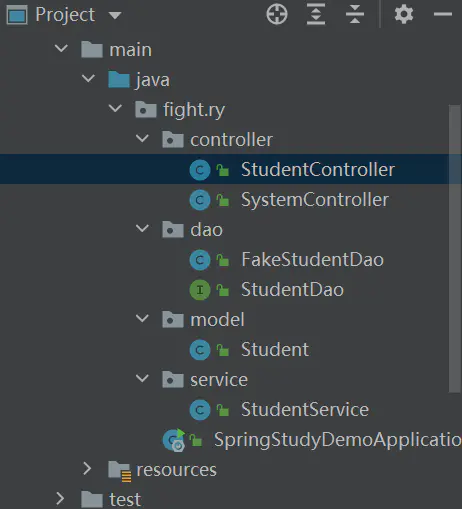Screen dimensions: 462x509
Task: Click the service package icon
Action: pos(173,379)
